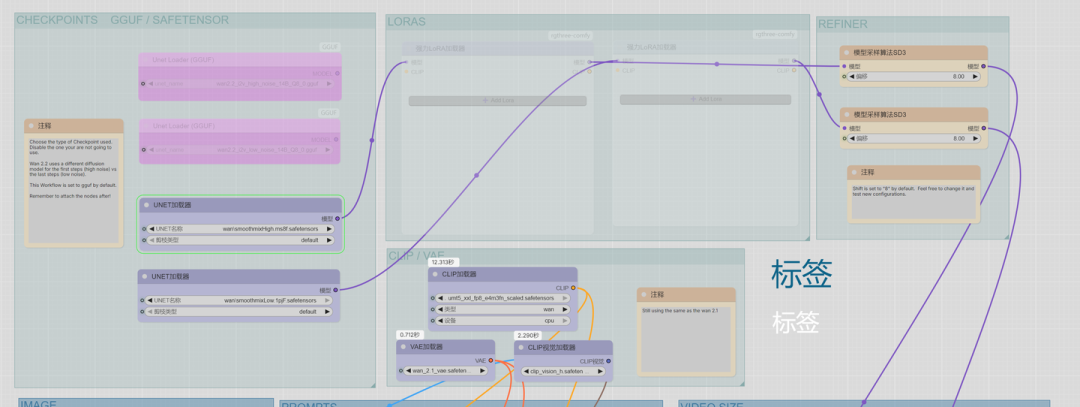Open wan_2.1_vae safetensors dropdown in VAE加载器
The height and width of the screenshot is (407, 1080).
(446, 371)
